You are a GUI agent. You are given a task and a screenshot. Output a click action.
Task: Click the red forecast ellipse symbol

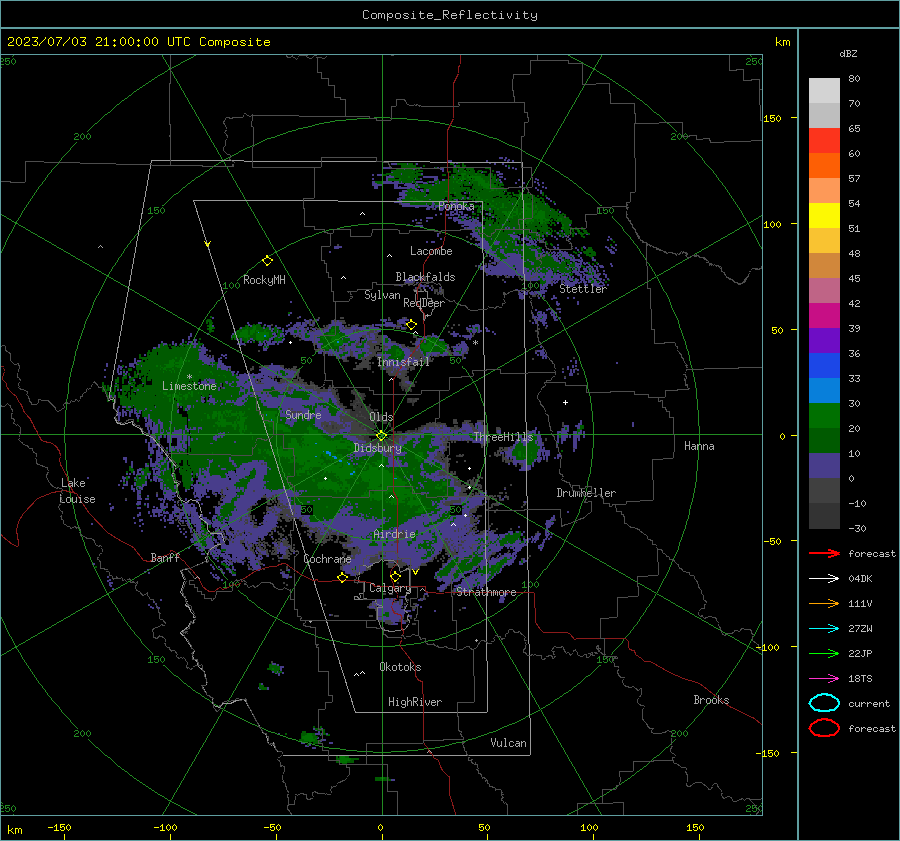824,728
